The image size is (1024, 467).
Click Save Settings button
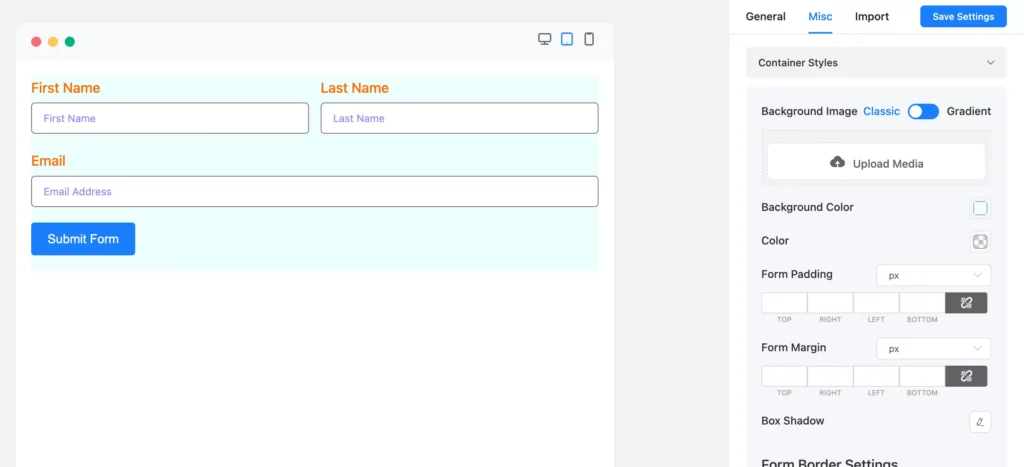963,16
